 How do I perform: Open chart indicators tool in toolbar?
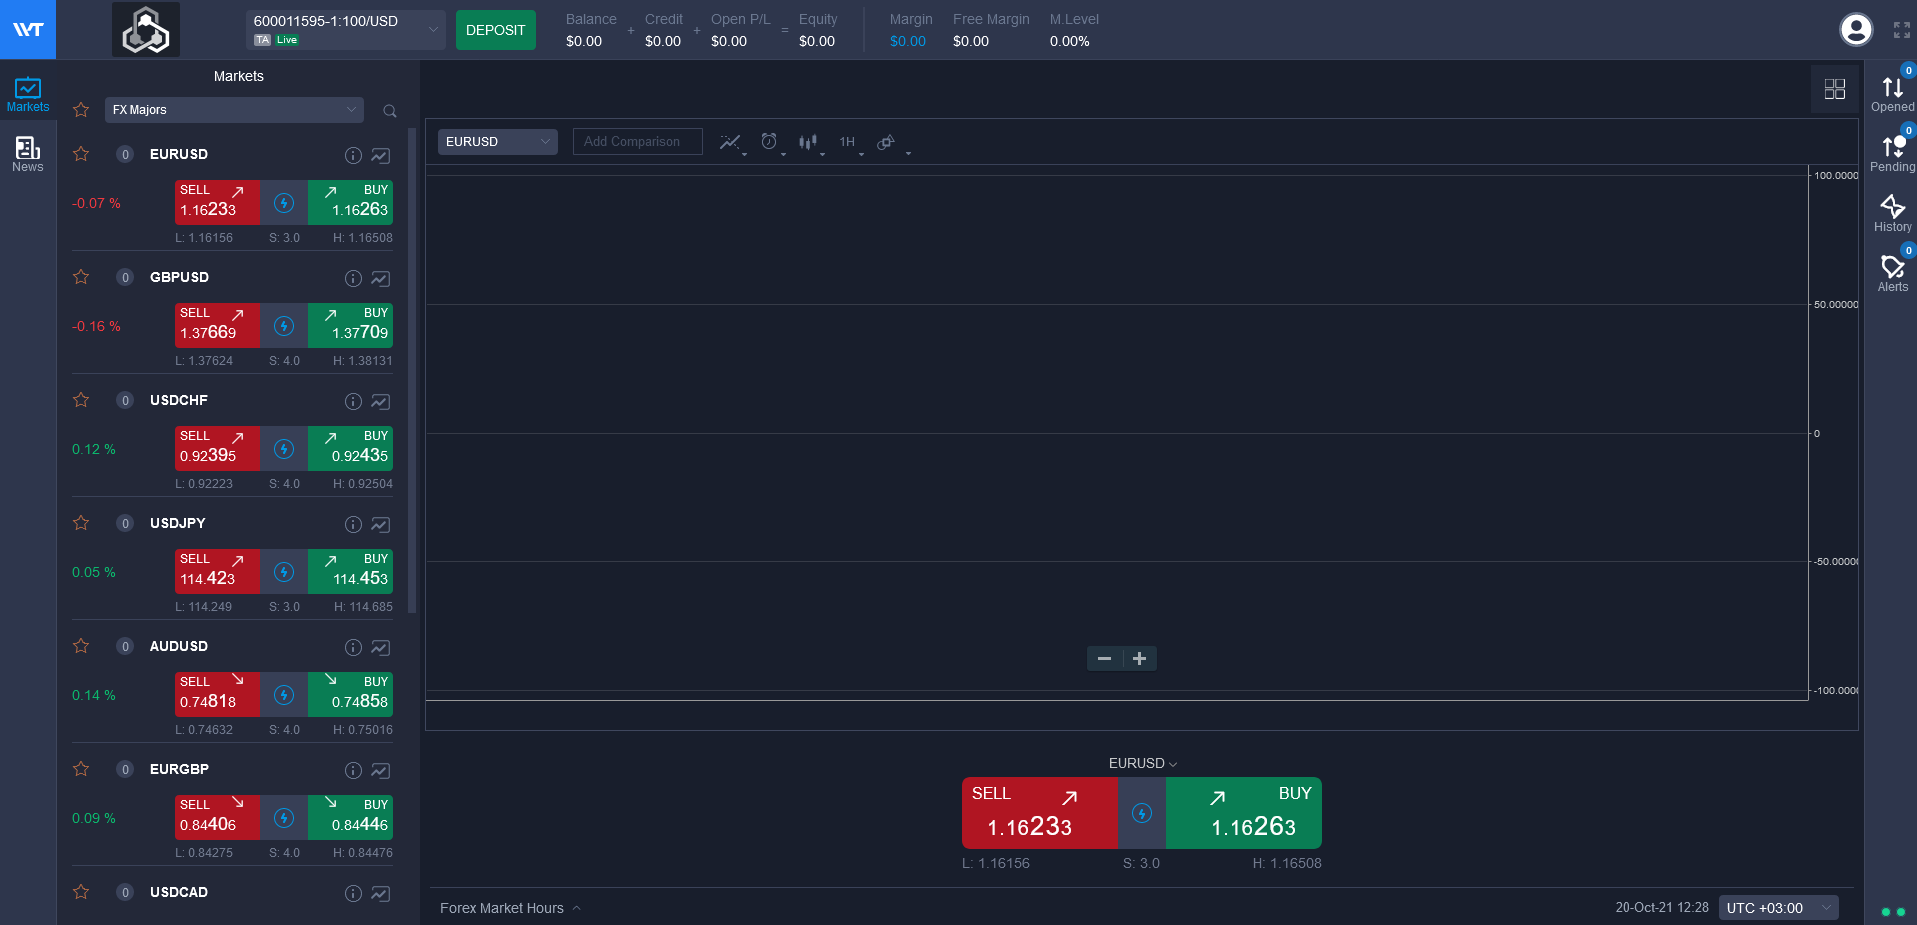(731, 142)
